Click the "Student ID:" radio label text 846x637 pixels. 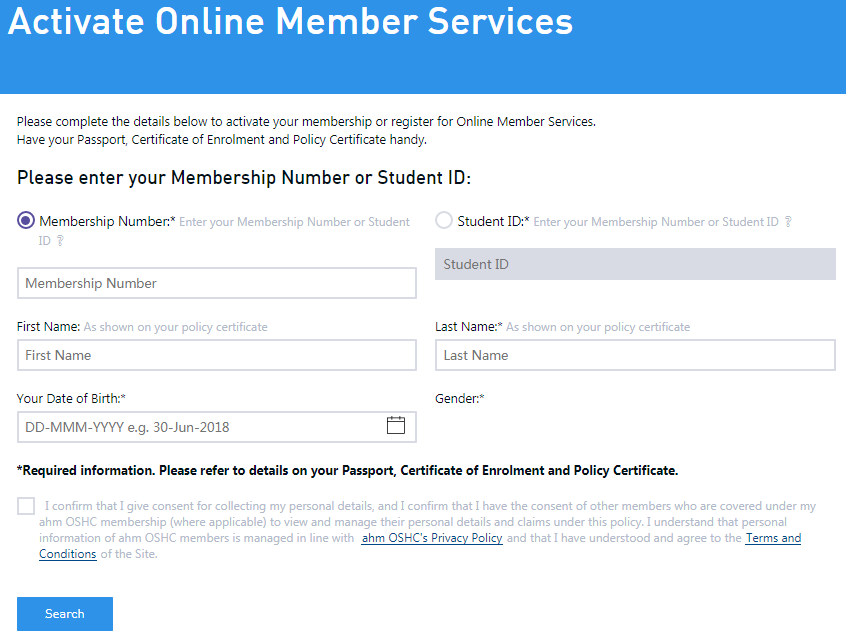492,221
